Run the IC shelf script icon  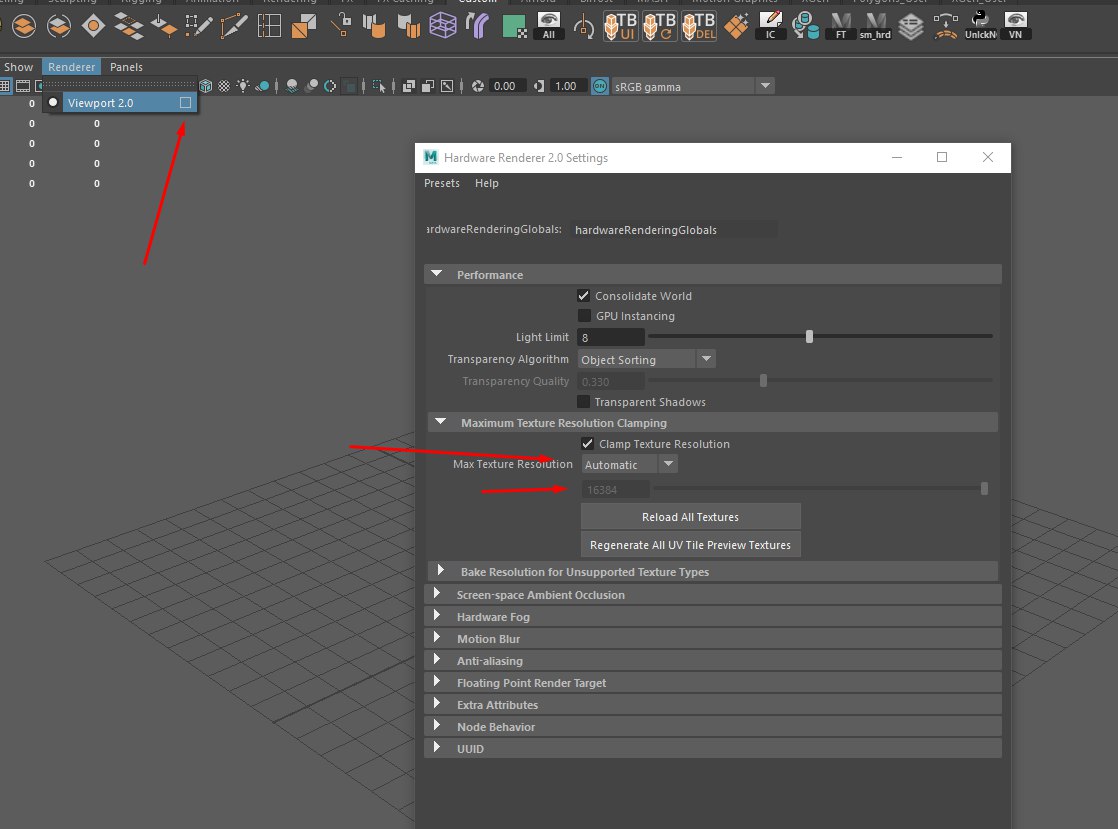pos(770,26)
